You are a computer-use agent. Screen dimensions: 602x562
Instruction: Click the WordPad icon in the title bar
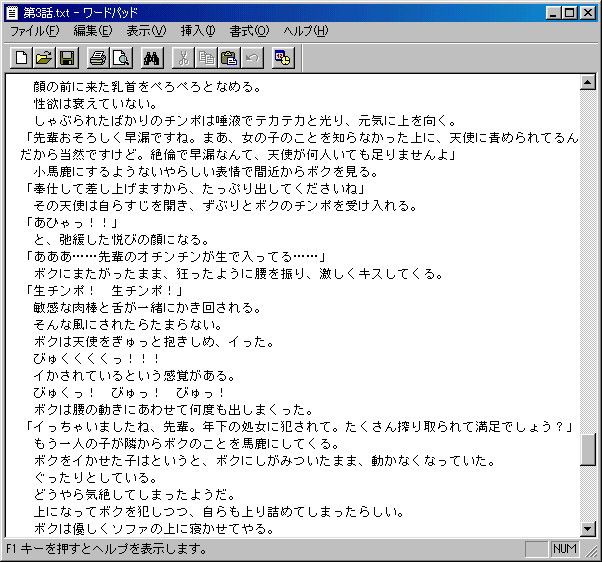[12, 11]
